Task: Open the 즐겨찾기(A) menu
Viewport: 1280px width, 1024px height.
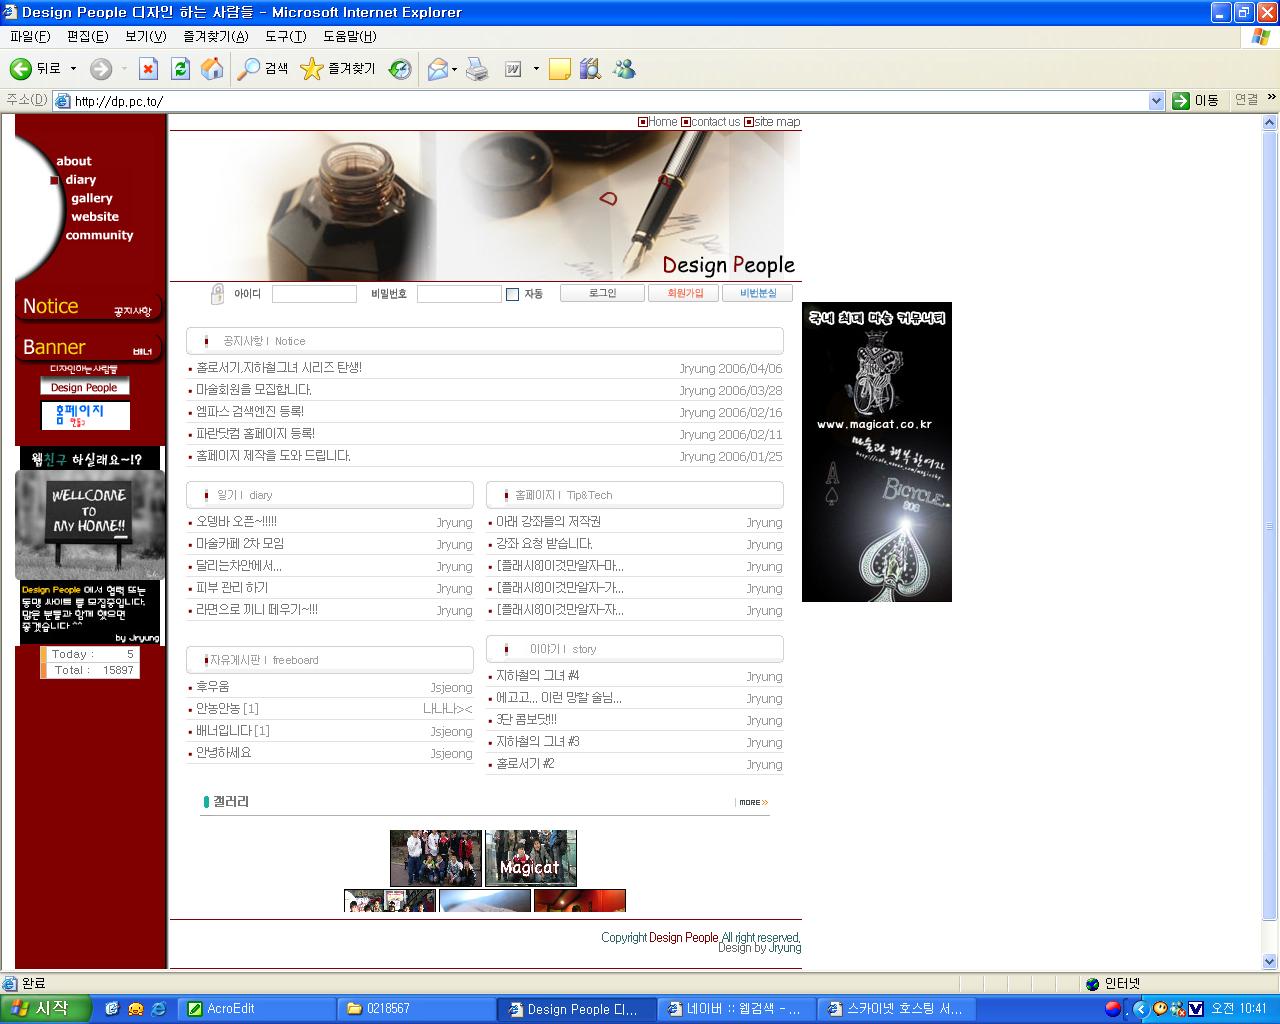Action: [x=215, y=36]
